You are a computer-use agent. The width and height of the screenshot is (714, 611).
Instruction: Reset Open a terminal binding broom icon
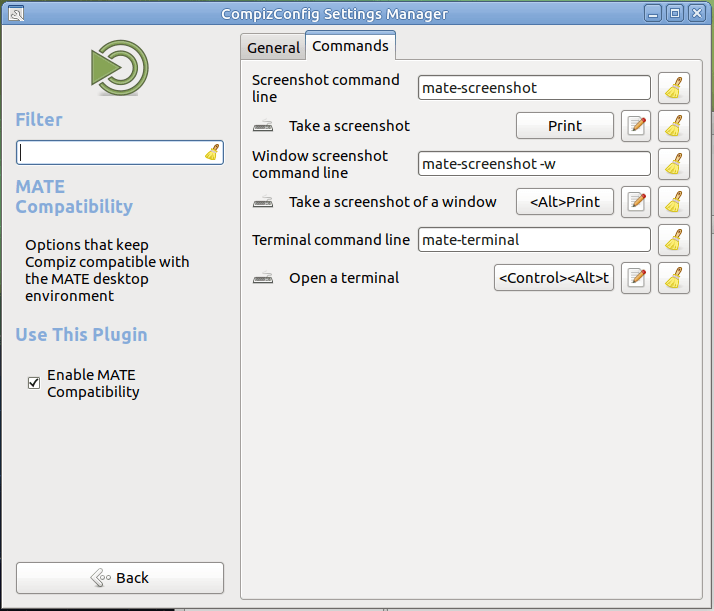[x=674, y=278]
